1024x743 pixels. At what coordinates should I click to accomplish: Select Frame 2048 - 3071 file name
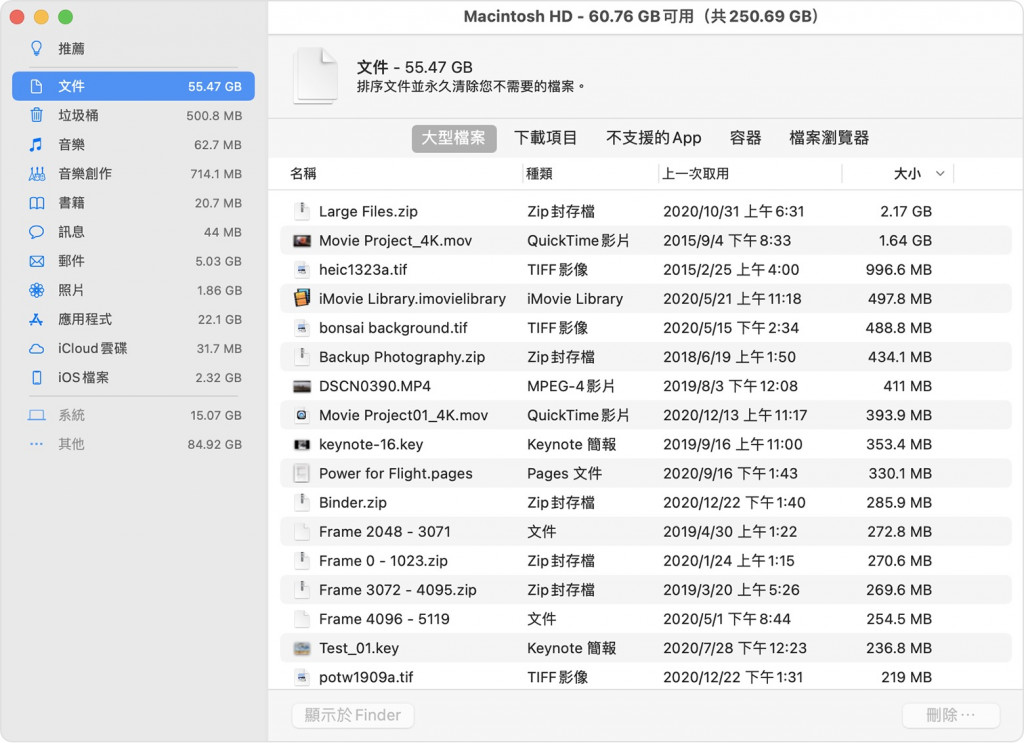click(385, 531)
